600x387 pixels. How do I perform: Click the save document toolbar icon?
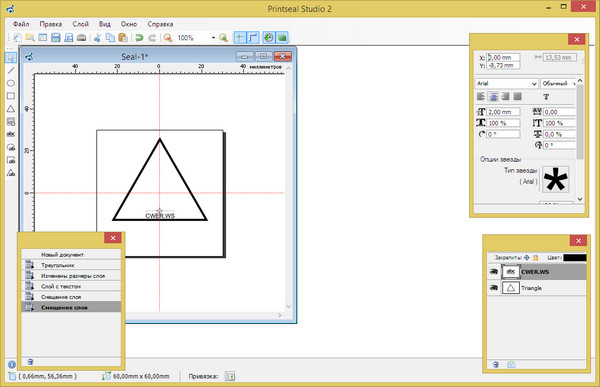56,38
